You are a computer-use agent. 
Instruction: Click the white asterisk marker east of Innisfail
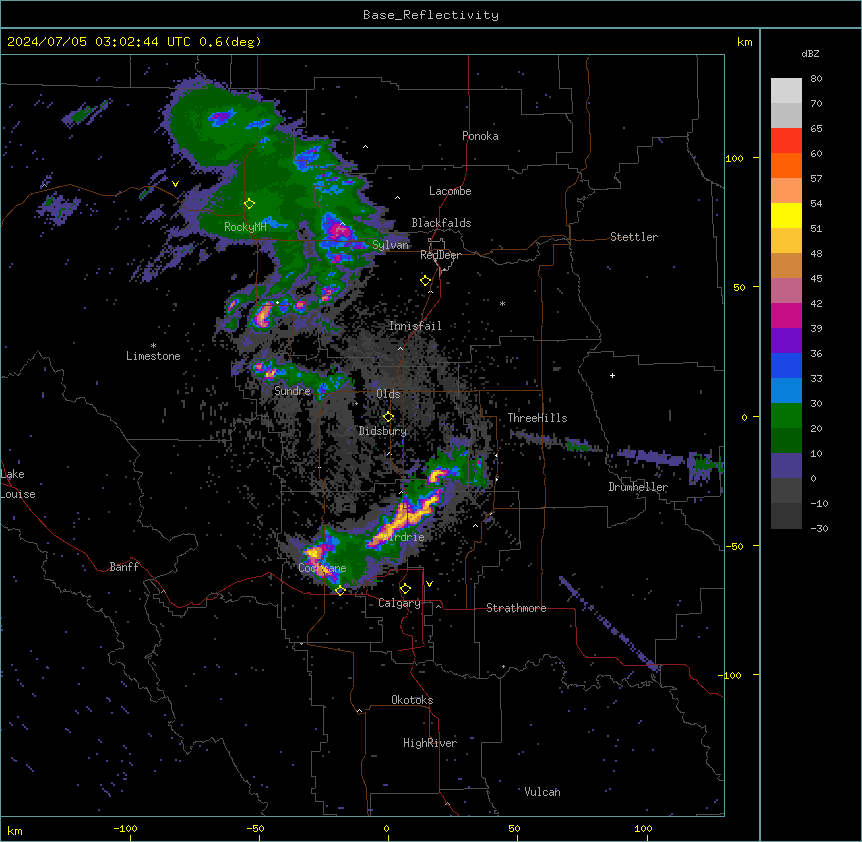tap(502, 303)
